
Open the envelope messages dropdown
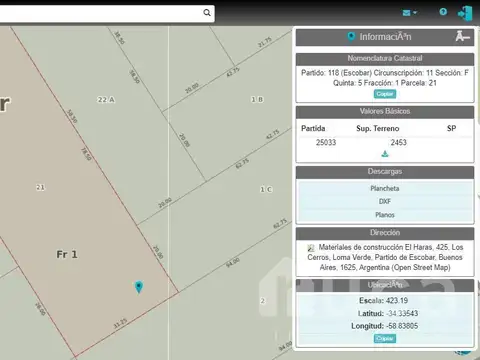[409, 13]
